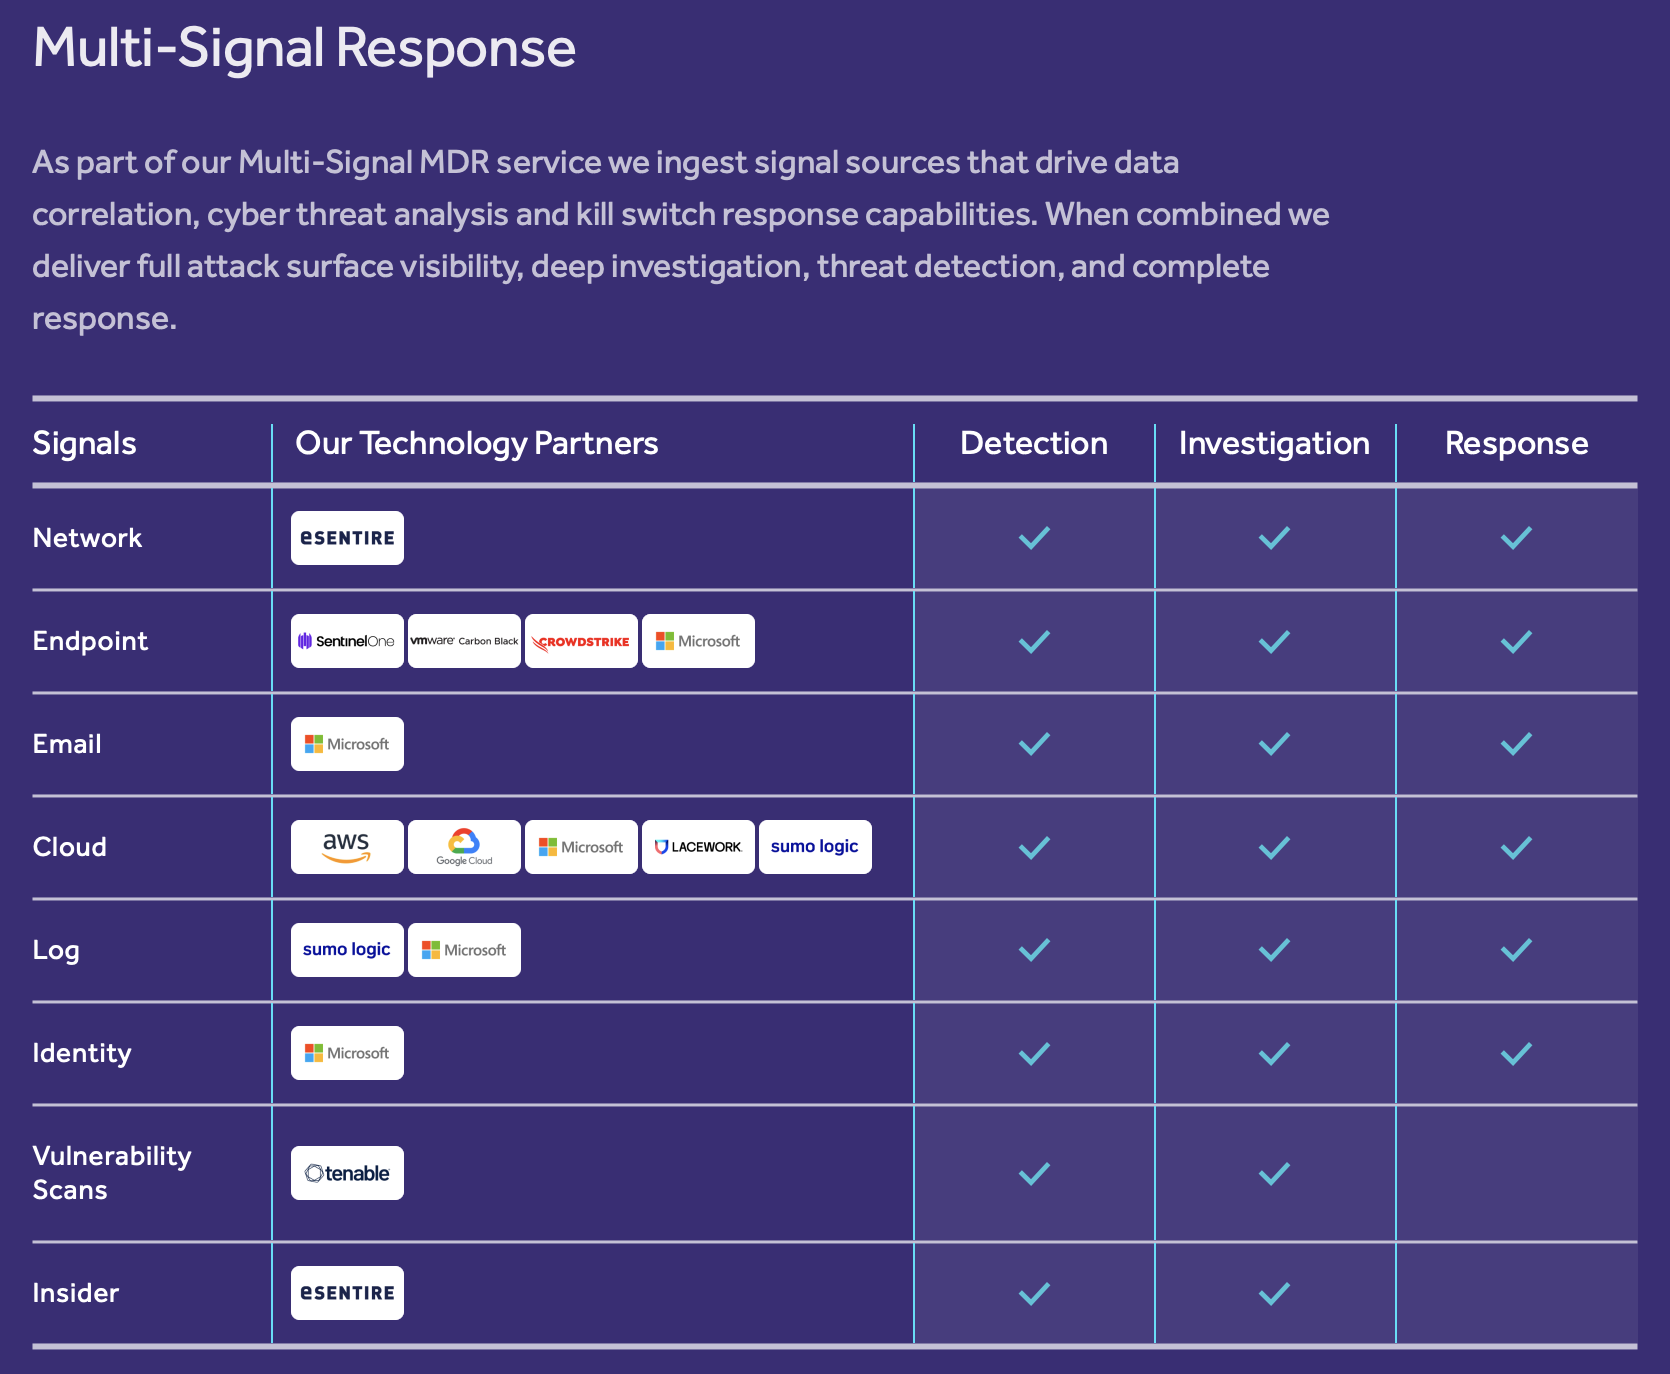Open the Tenable logo for Vulnerability Scans
This screenshot has height=1374, width=1670.
coord(347,1173)
